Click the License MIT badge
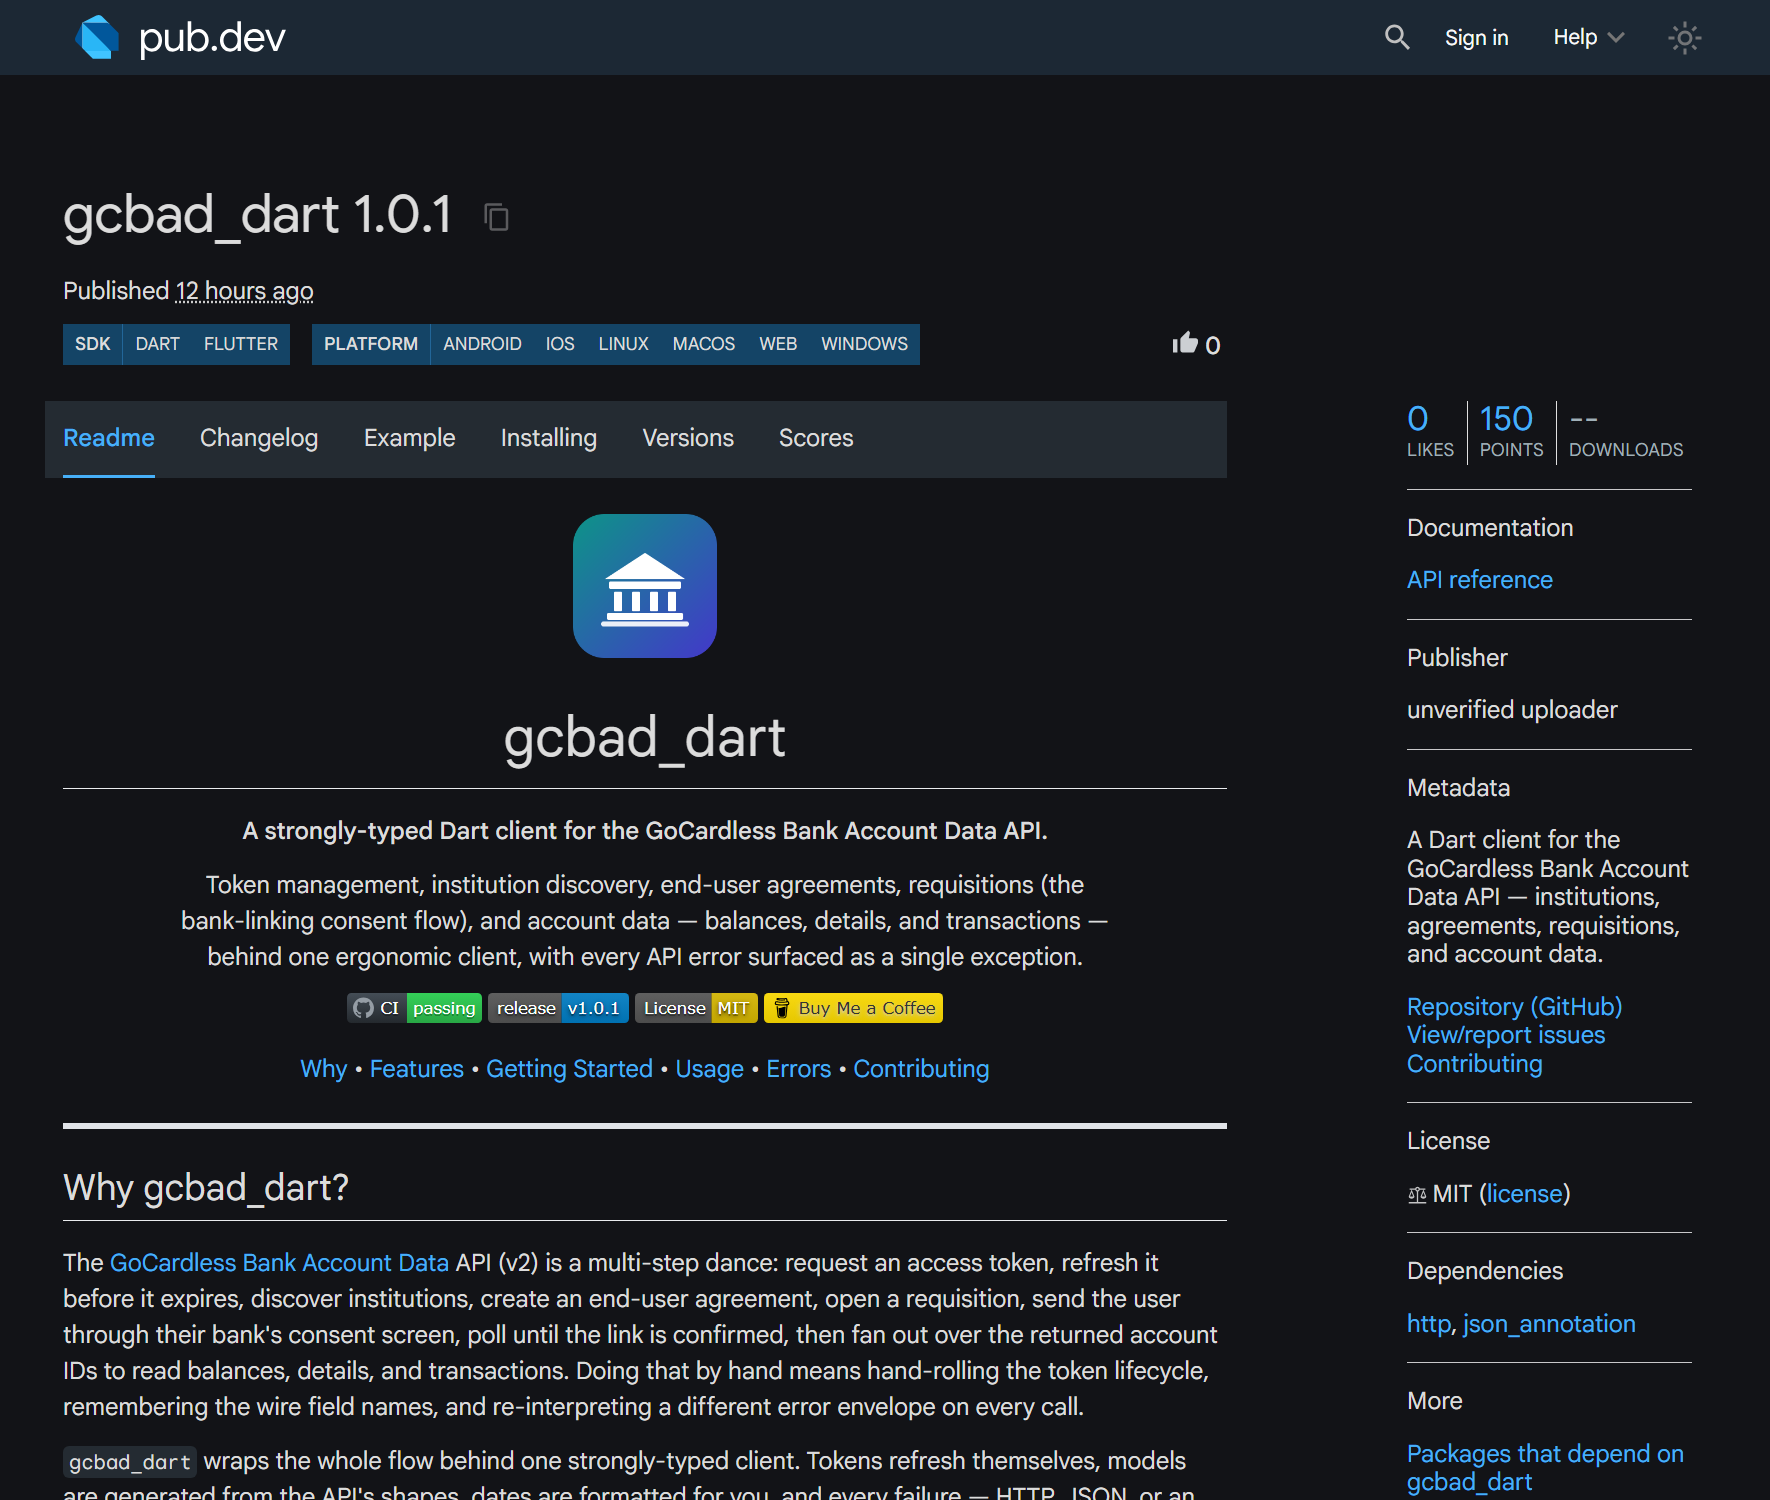Image resolution: width=1770 pixels, height=1500 pixels. point(696,1008)
